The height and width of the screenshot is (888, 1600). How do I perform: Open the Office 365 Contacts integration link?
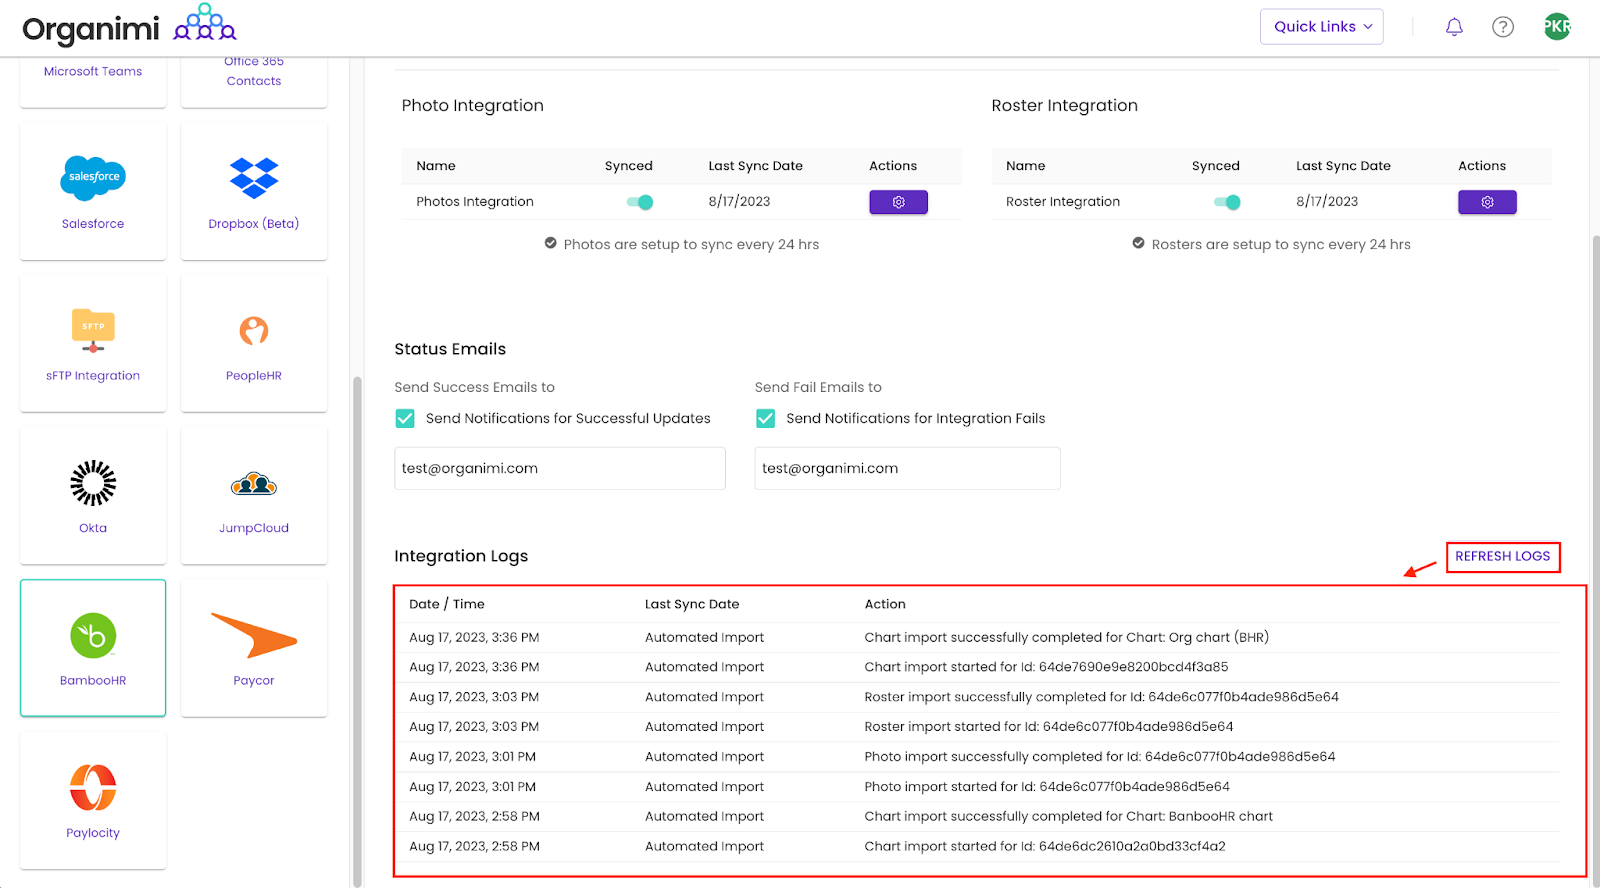(x=254, y=71)
